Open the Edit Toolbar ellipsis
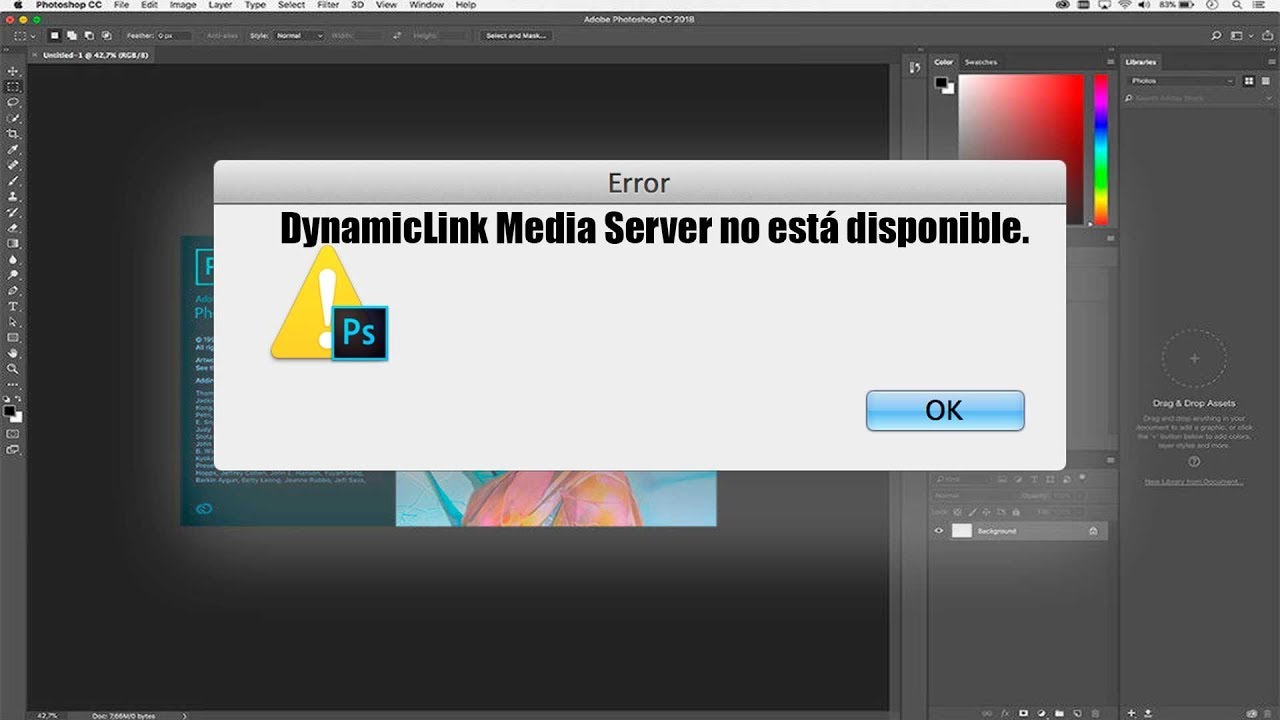This screenshot has height=720, width=1280. (13, 384)
